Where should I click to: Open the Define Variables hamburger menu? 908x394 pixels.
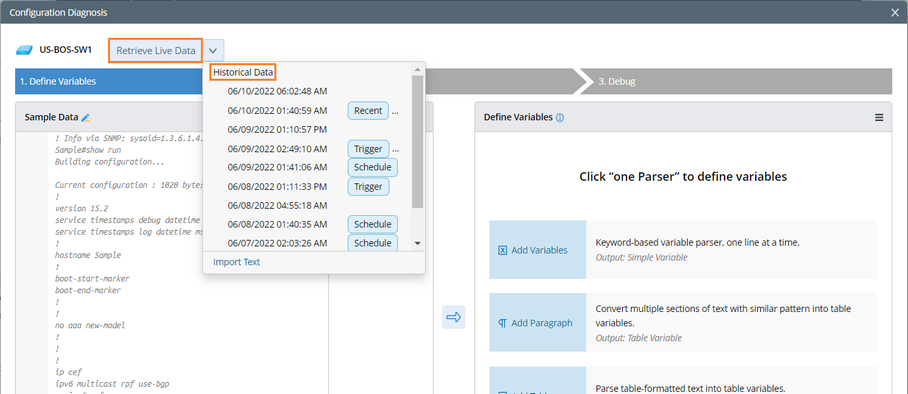tap(879, 118)
